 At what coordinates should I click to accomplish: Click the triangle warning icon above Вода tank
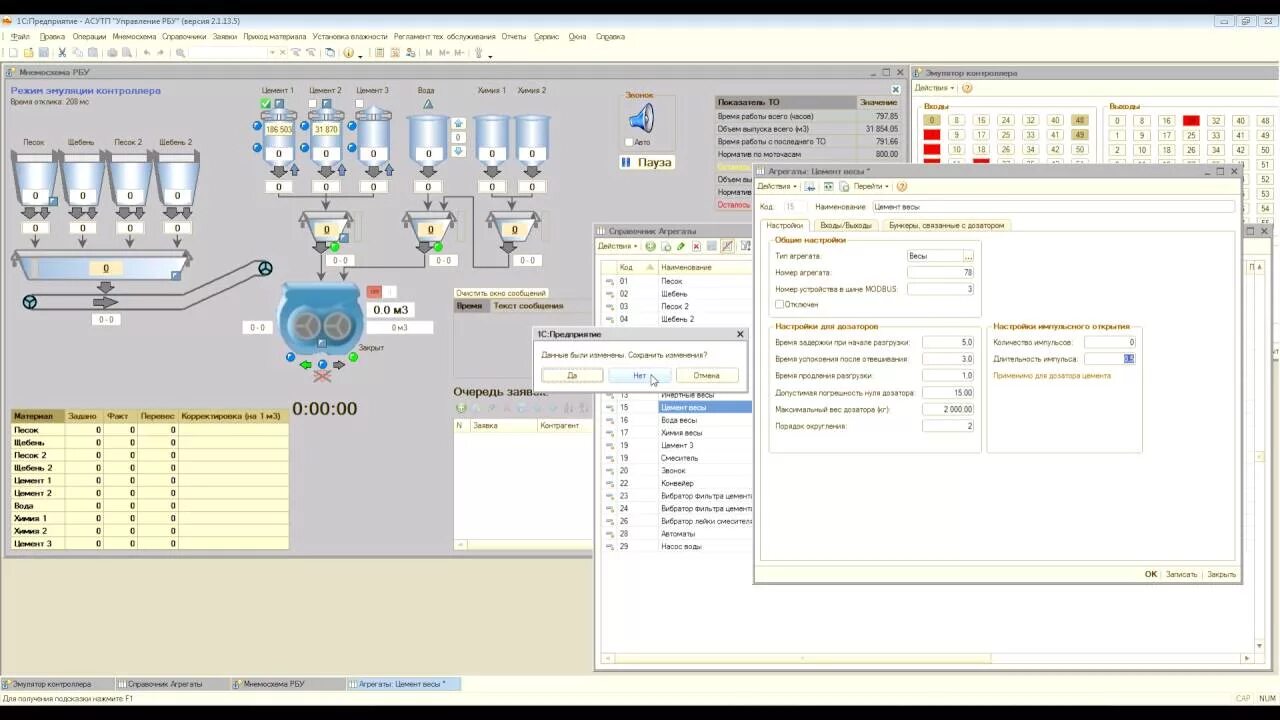click(428, 103)
